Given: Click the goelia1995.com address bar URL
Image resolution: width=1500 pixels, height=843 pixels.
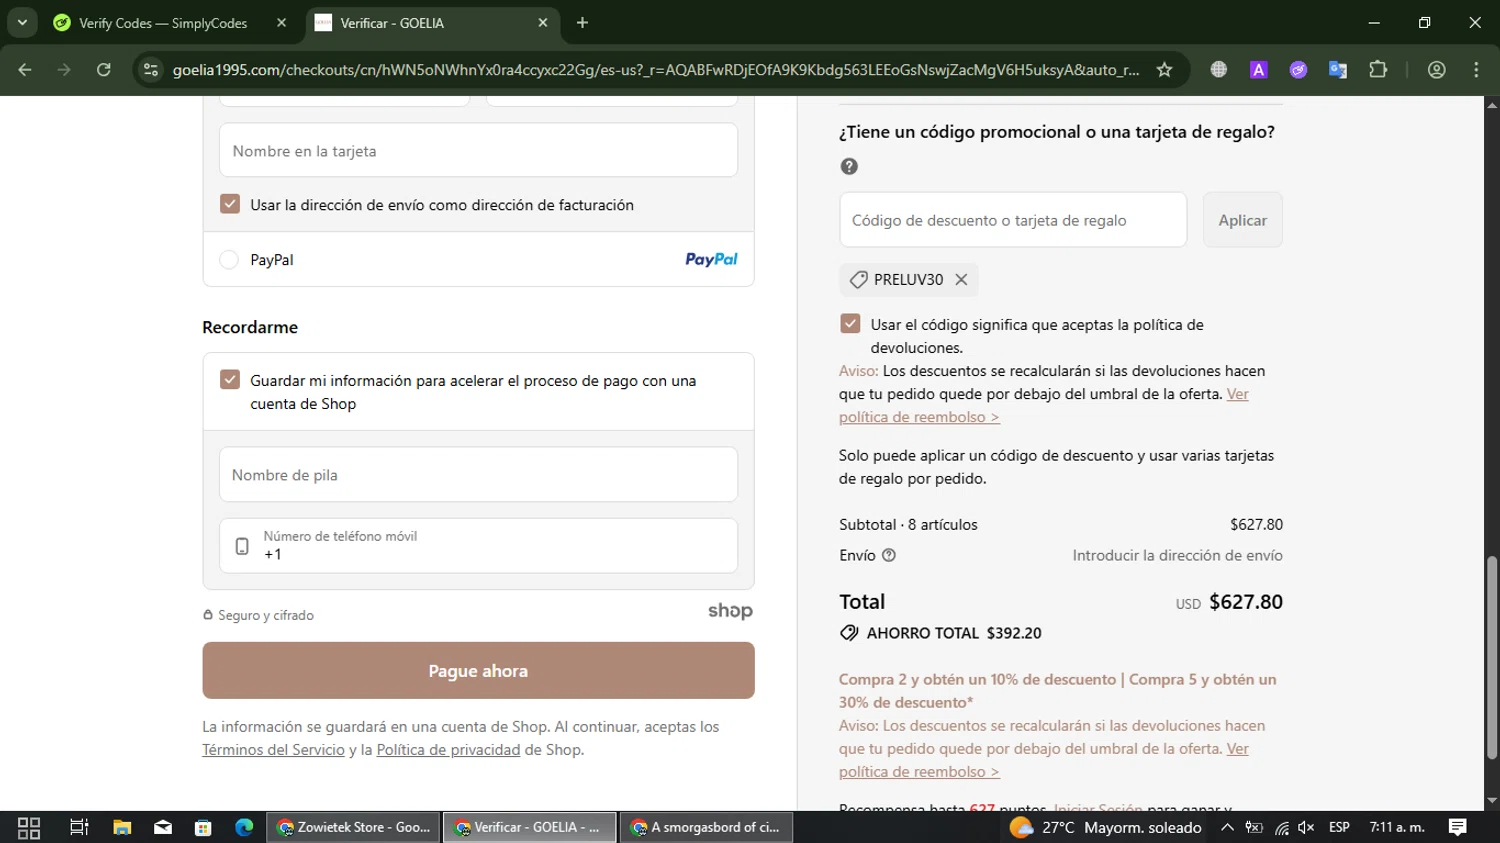Looking at the screenshot, I should point(656,70).
